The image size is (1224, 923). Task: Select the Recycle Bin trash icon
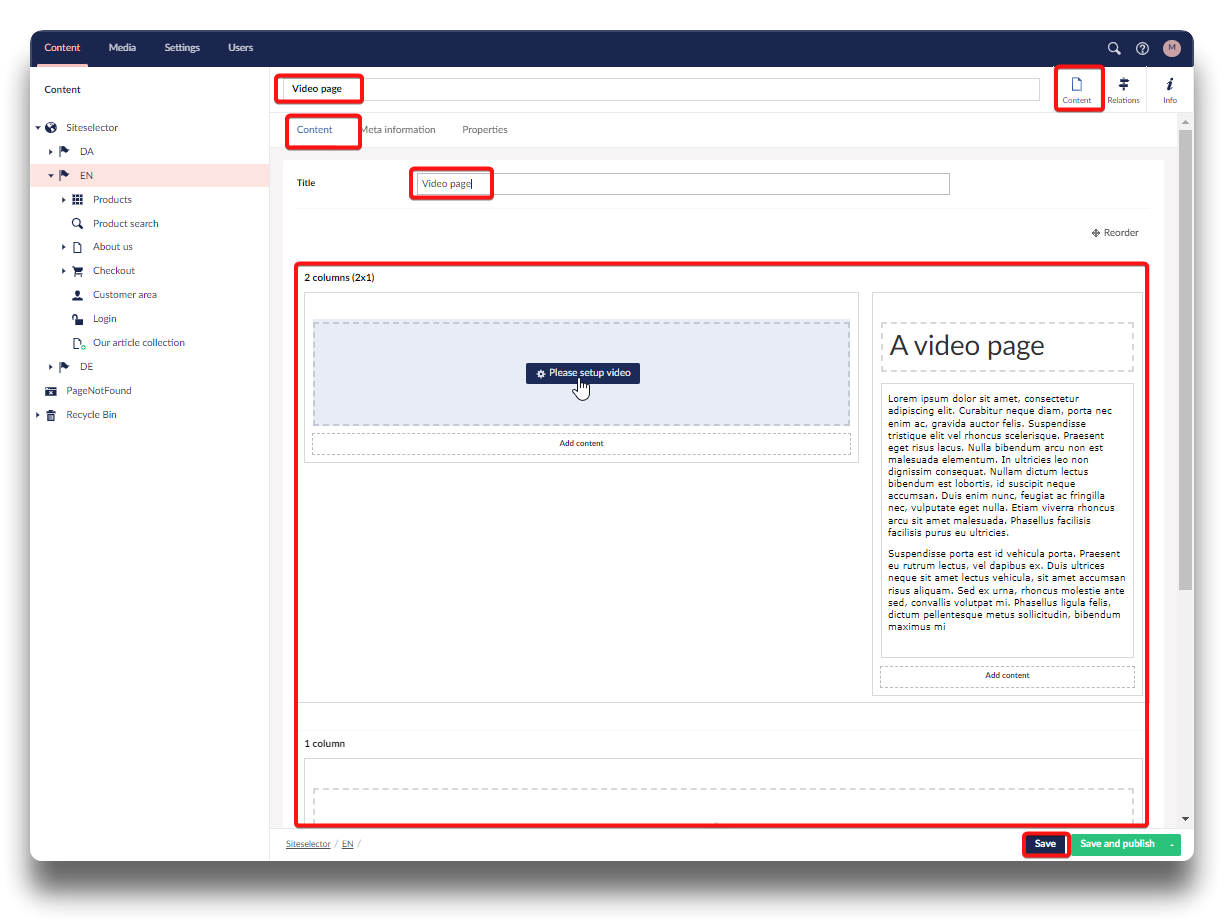51,415
